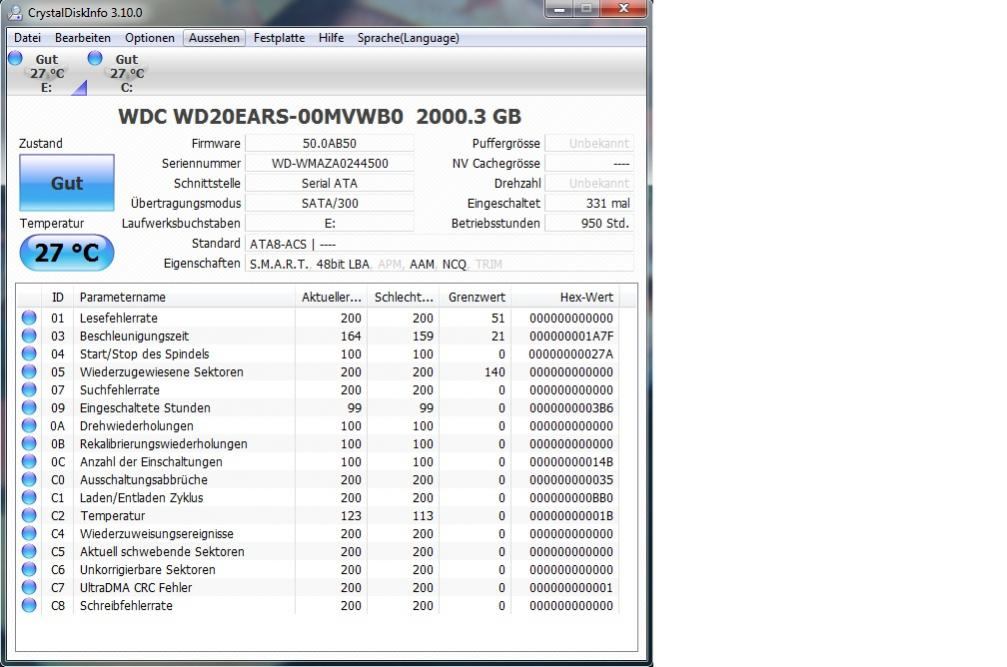Screen dimensions: 1007x667
Task: Click the Standard field ATA8-ACS
Action: coord(439,243)
